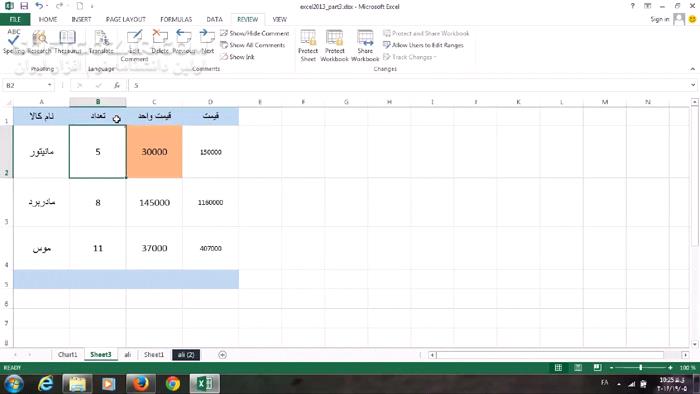Click the Translate icon
The image size is (700, 394).
[101, 41]
